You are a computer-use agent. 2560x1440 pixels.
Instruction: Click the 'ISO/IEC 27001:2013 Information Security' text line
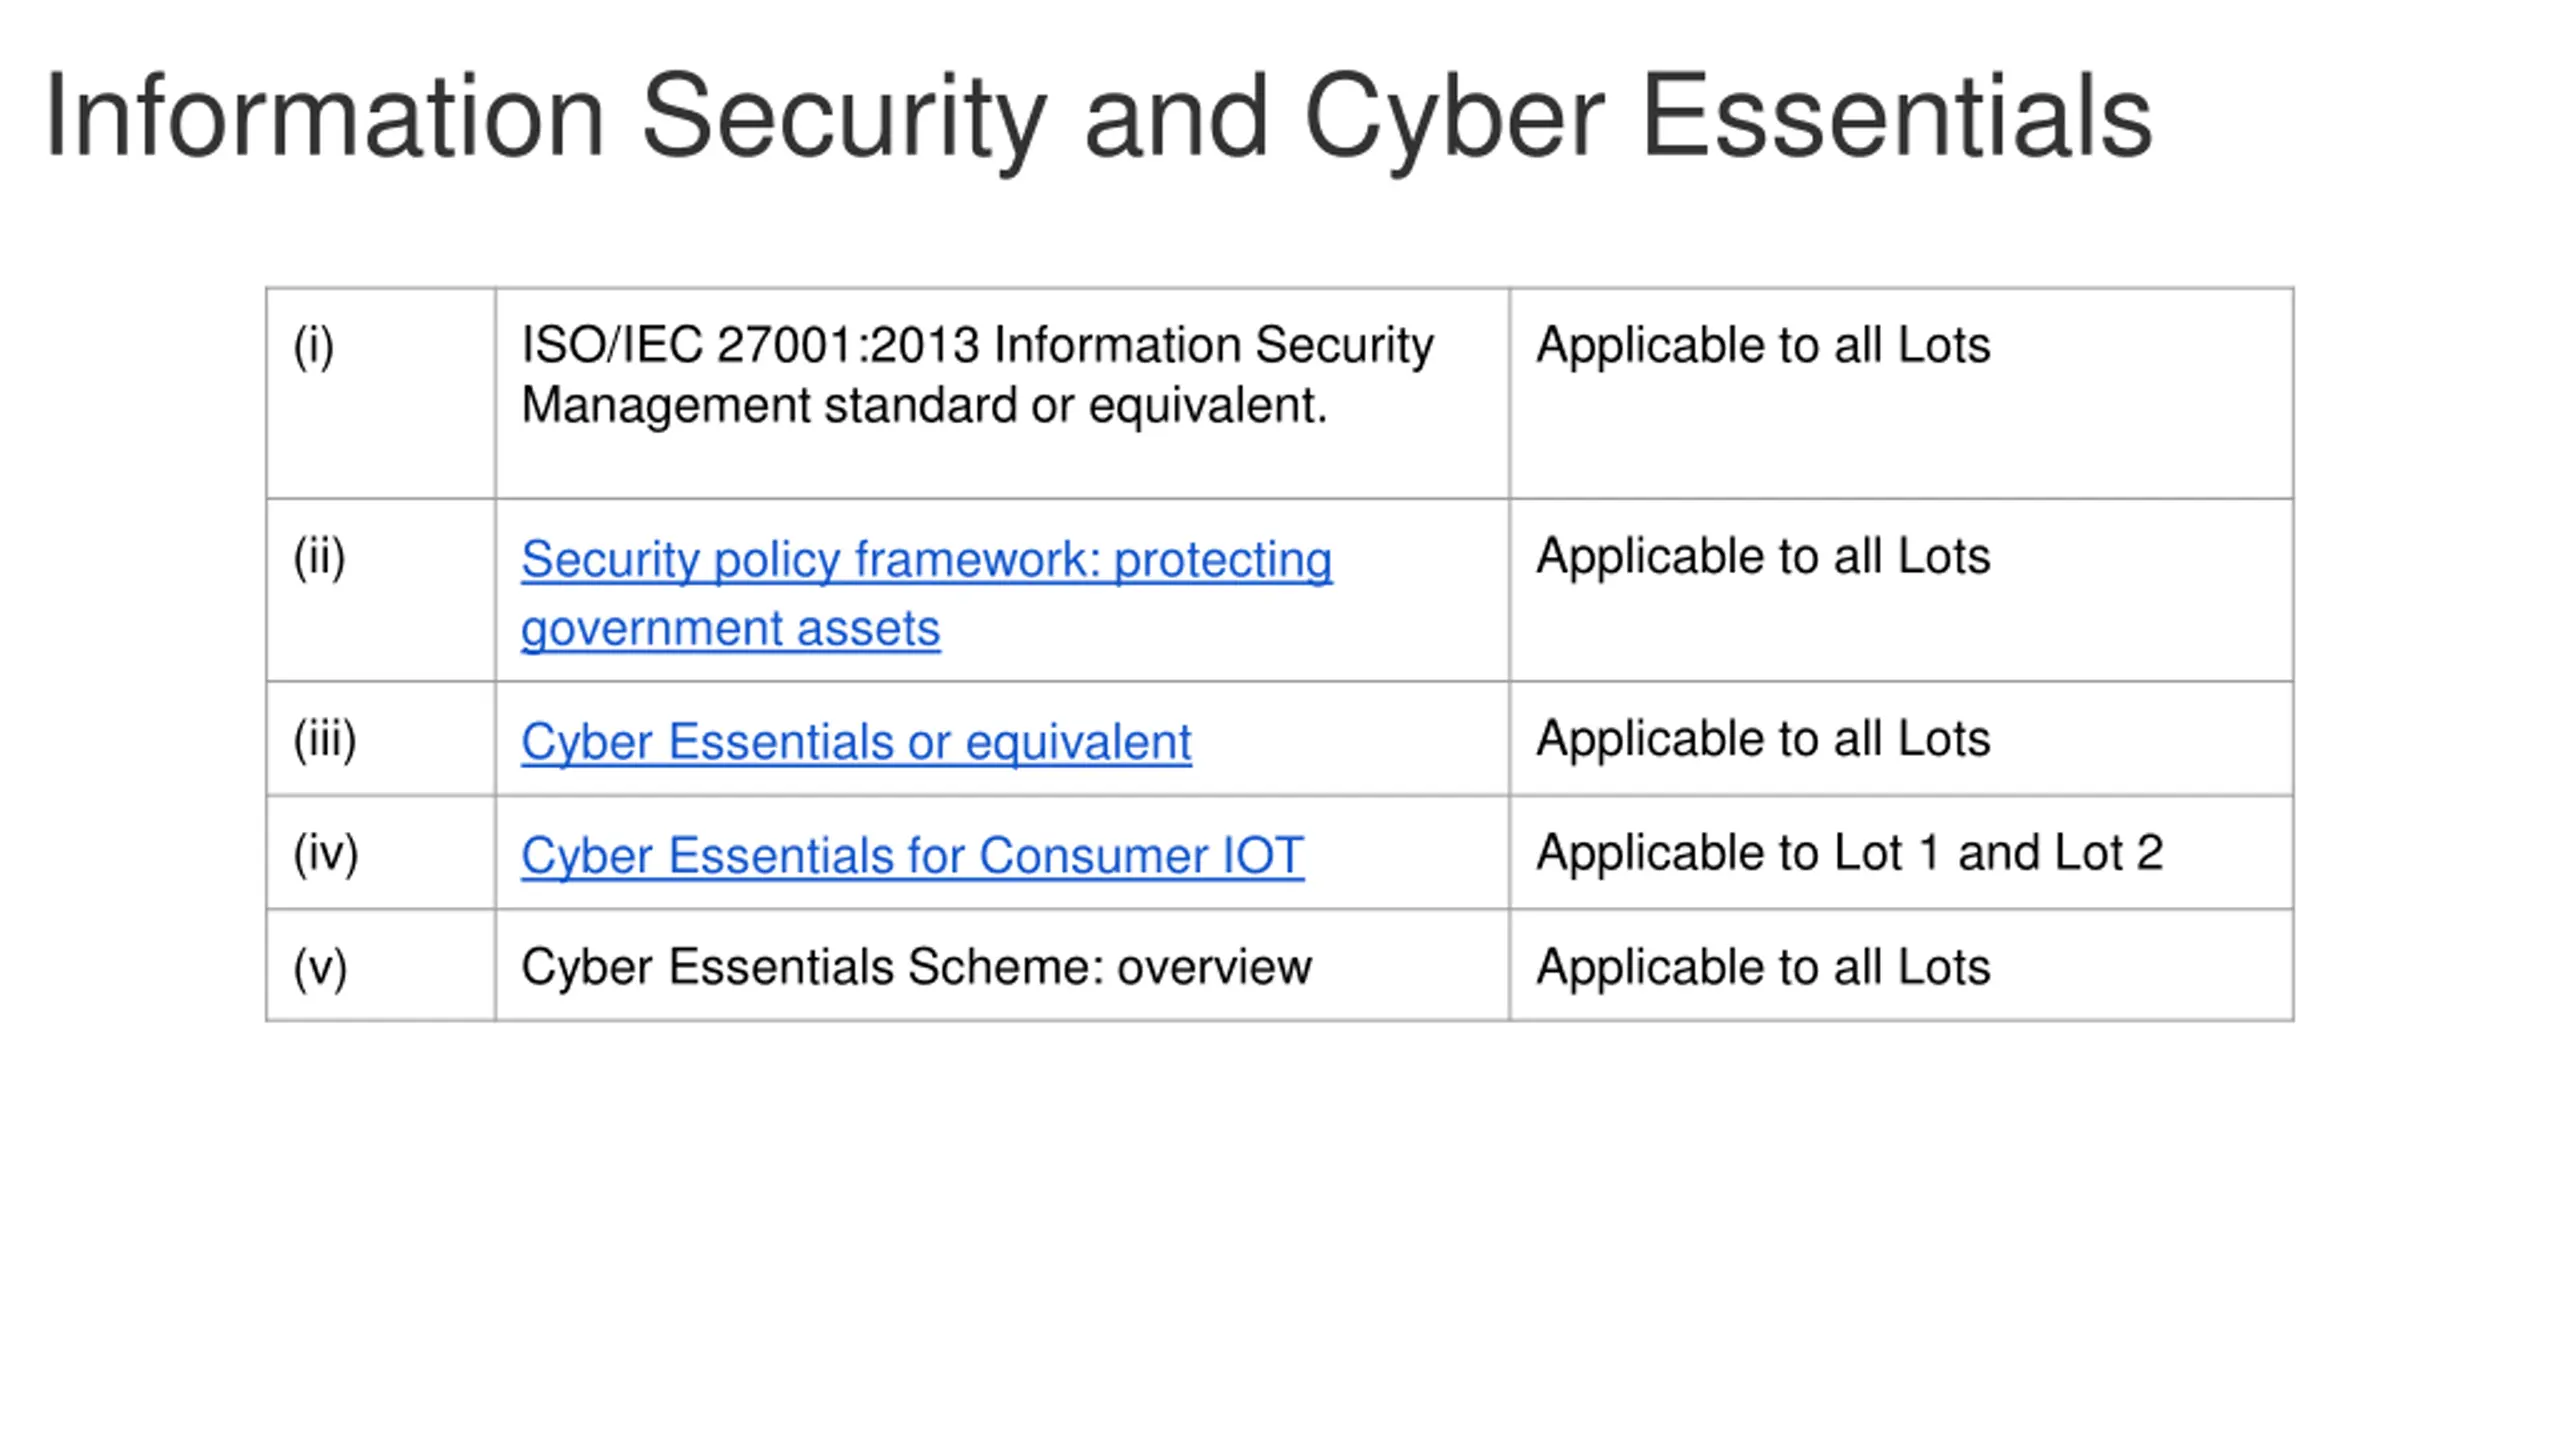coord(977,345)
